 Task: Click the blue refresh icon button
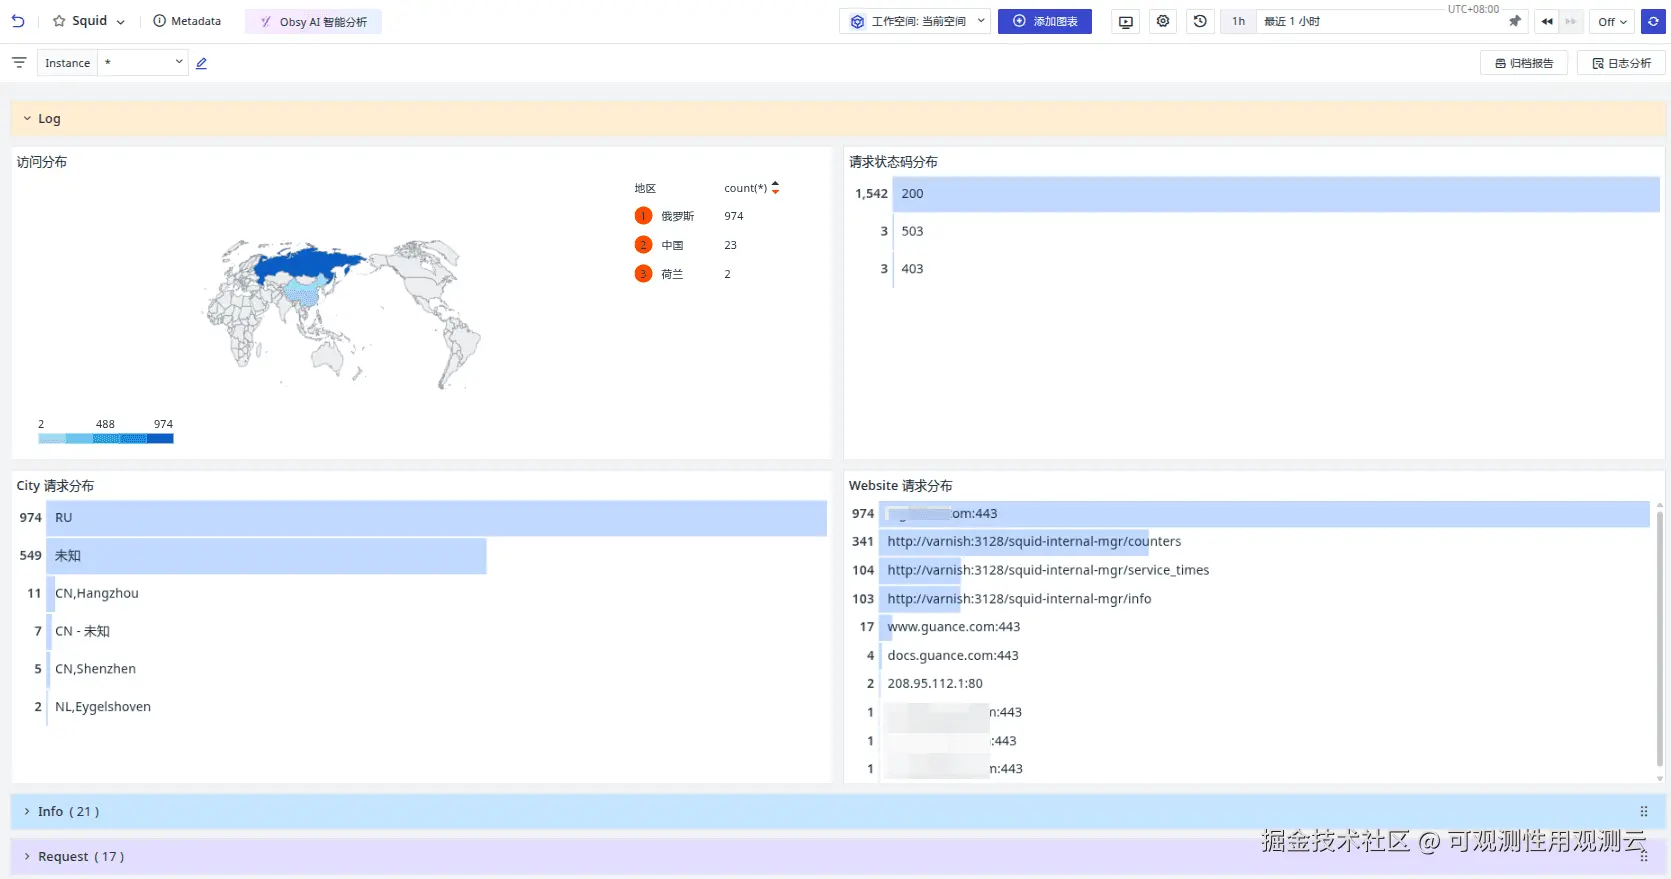tap(1653, 21)
